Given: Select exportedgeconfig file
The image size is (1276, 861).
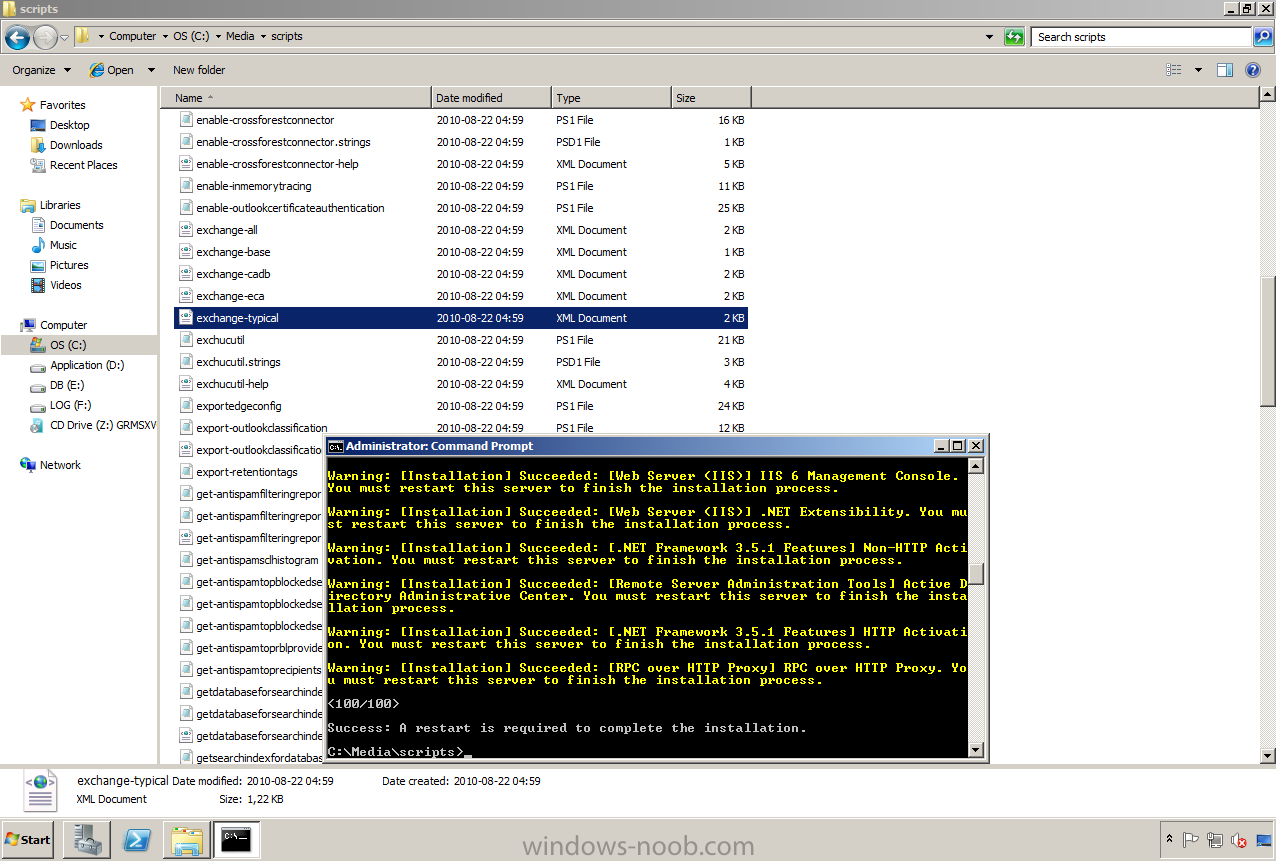Looking at the screenshot, I should pos(239,406).
